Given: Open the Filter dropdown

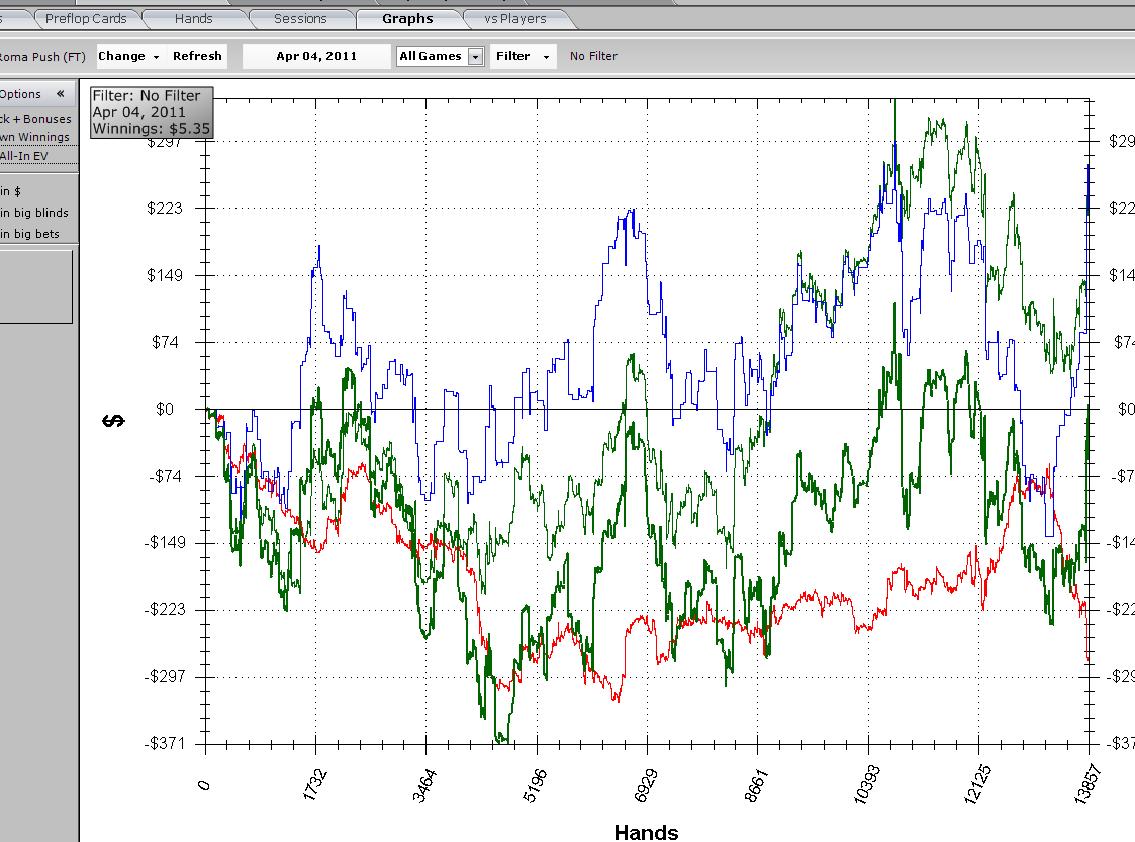Looking at the screenshot, I should tap(522, 56).
